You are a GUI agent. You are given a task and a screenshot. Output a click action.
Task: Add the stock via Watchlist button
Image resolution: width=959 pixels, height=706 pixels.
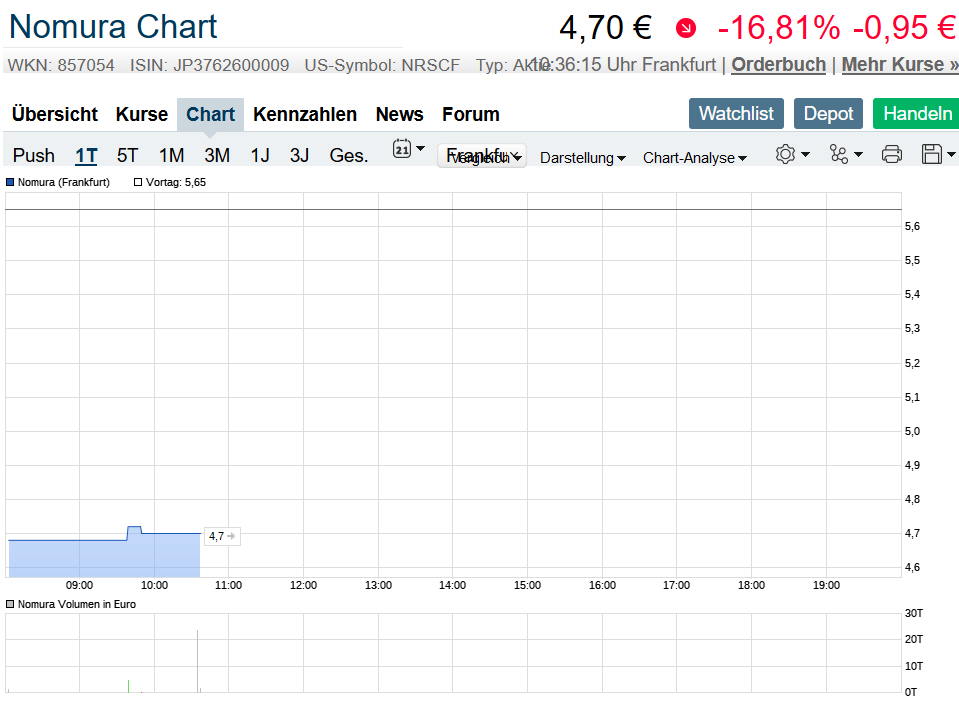(736, 113)
